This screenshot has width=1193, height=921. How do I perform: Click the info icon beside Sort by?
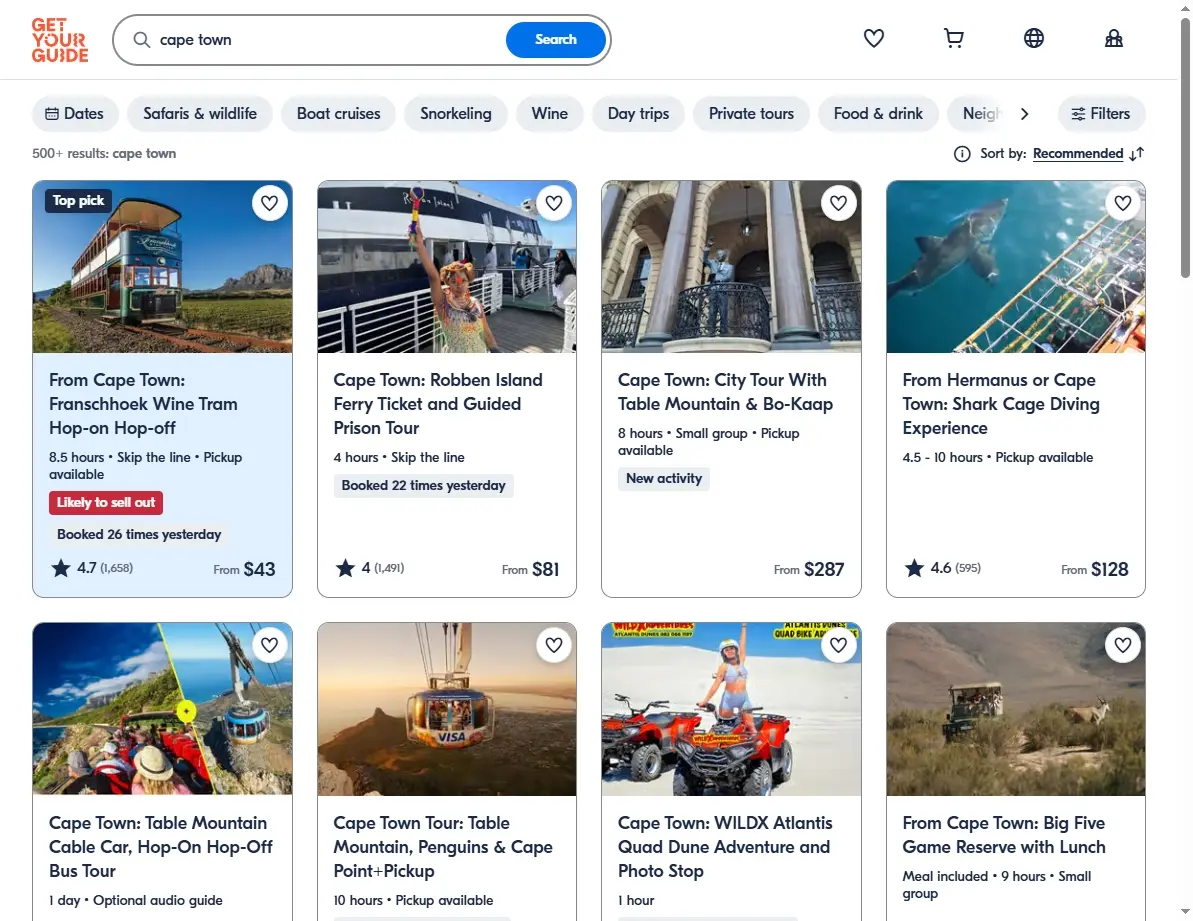(x=962, y=154)
